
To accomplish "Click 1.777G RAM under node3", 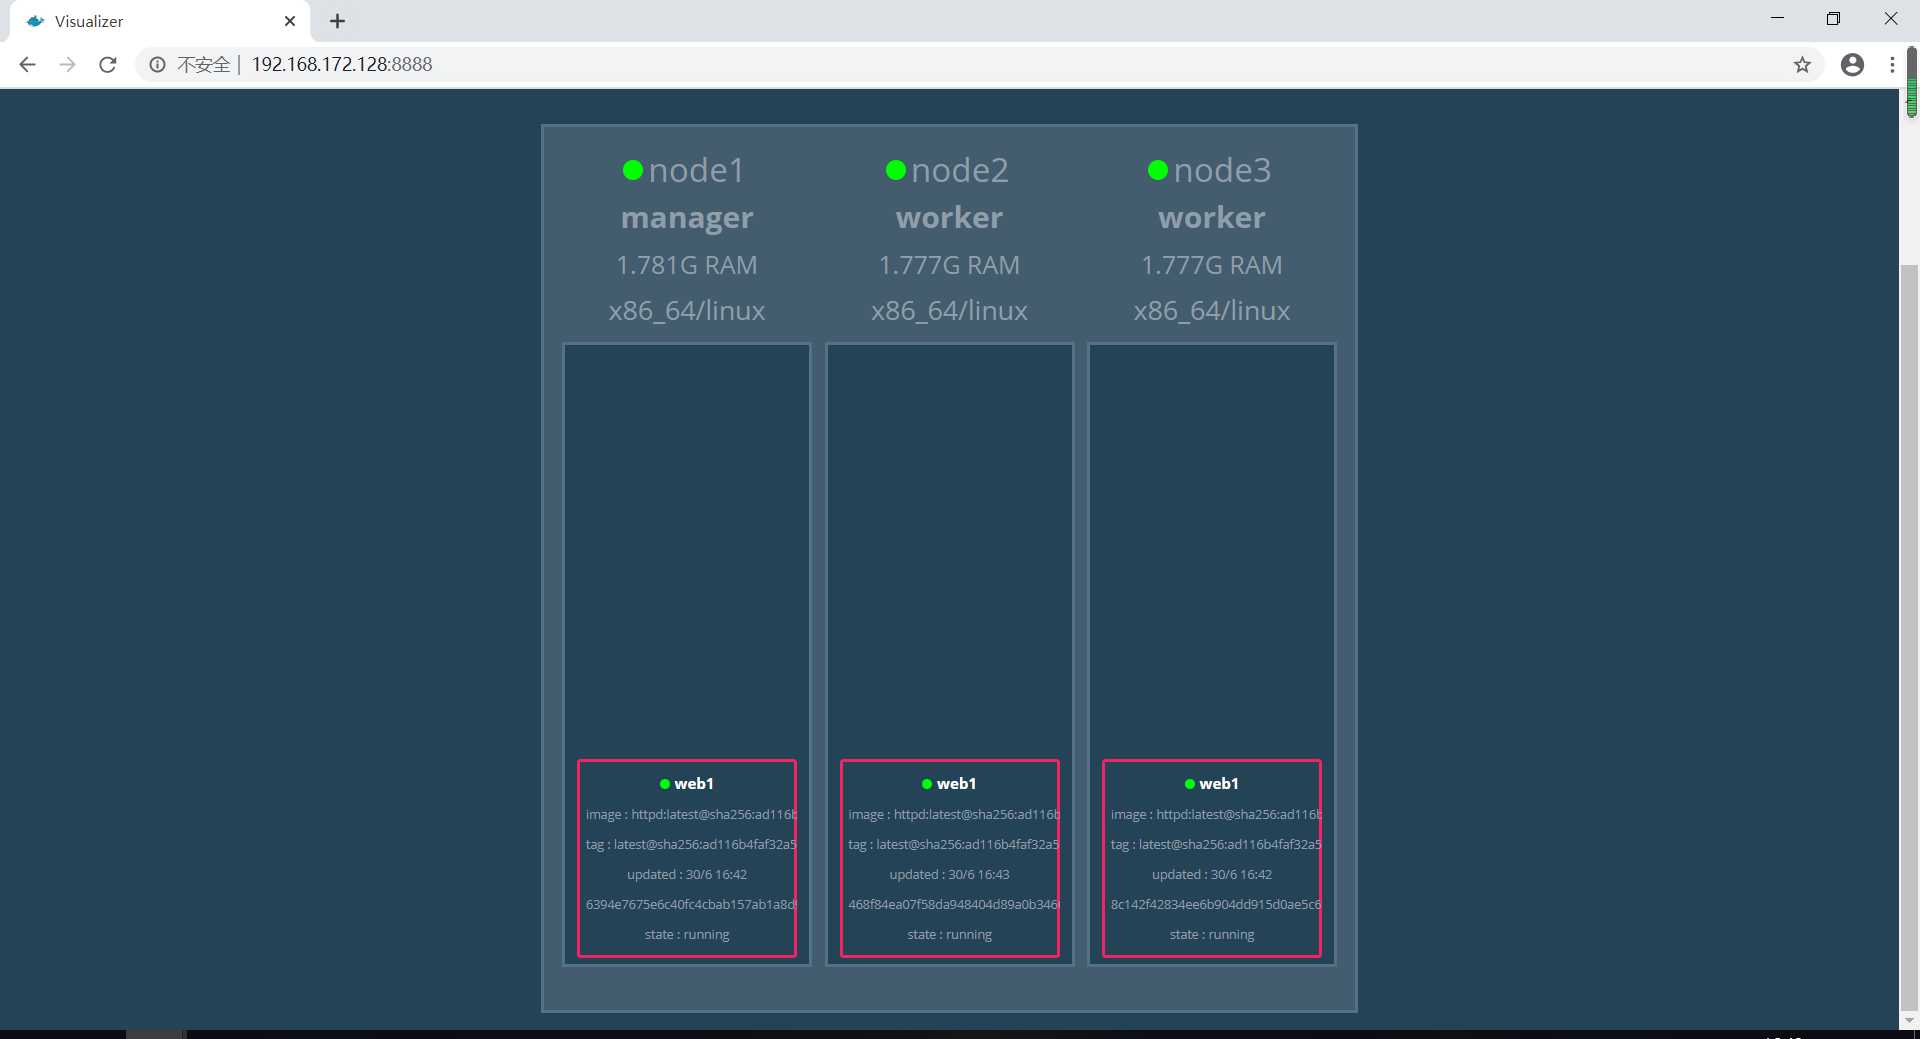I will tap(1212, 265).
